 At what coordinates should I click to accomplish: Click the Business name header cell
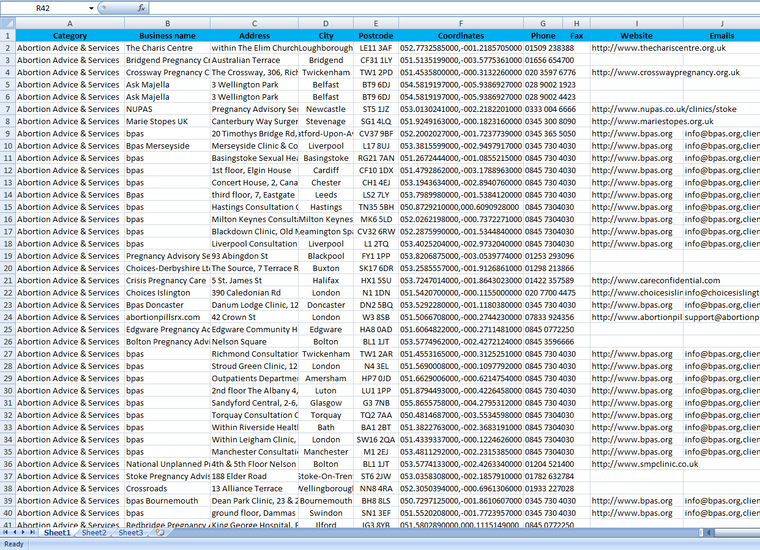pyautogui.click(x=167, y=35)
